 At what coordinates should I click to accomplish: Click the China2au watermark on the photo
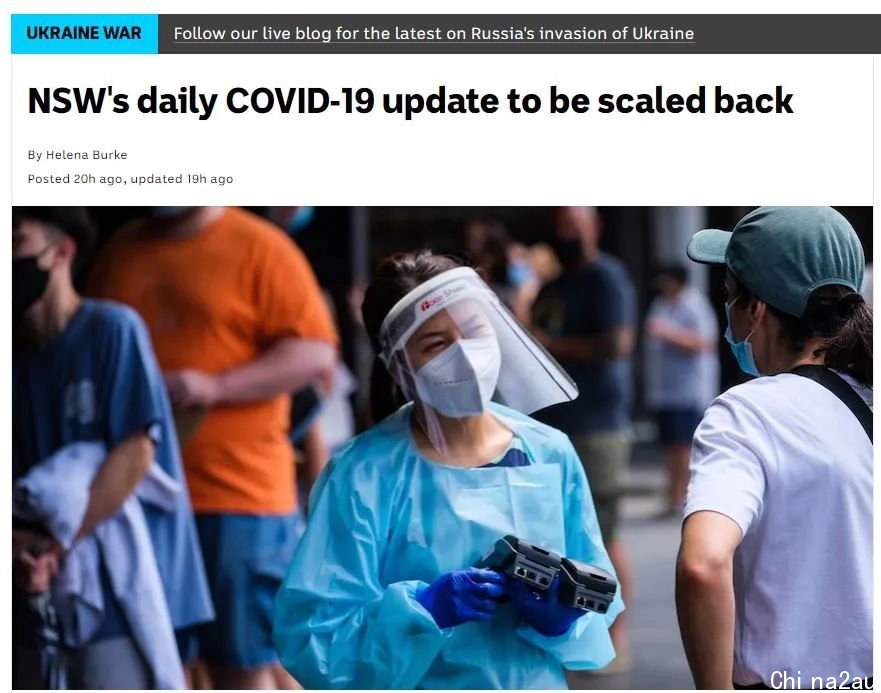[x=821, y=680]
